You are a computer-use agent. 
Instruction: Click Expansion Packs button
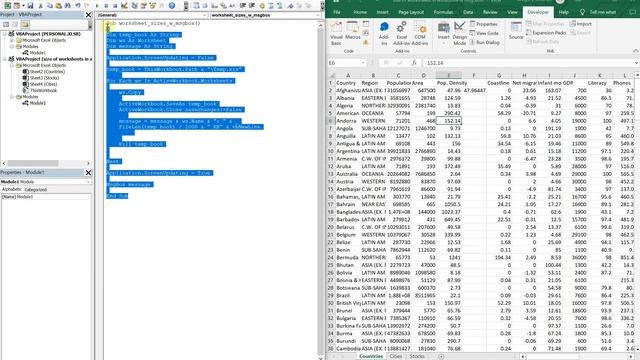(546, 33)
